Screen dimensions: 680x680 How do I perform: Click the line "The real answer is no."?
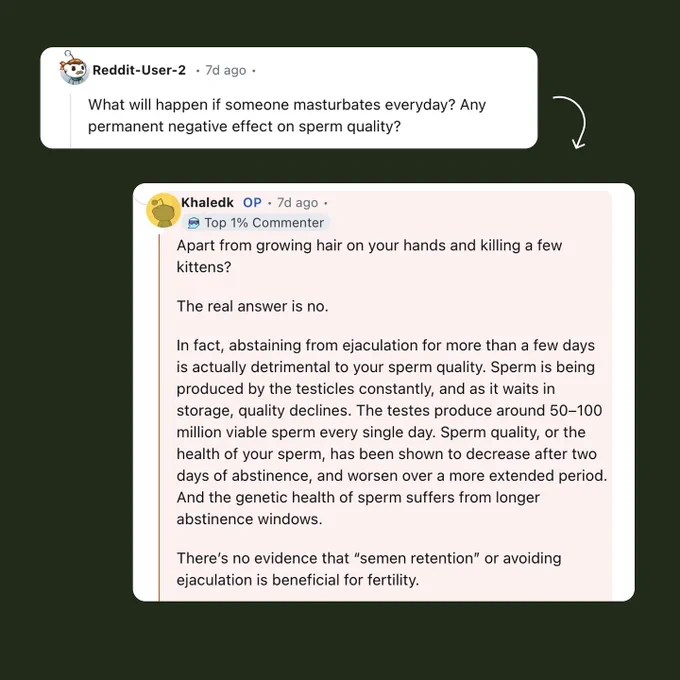click(x=252, y=306)
